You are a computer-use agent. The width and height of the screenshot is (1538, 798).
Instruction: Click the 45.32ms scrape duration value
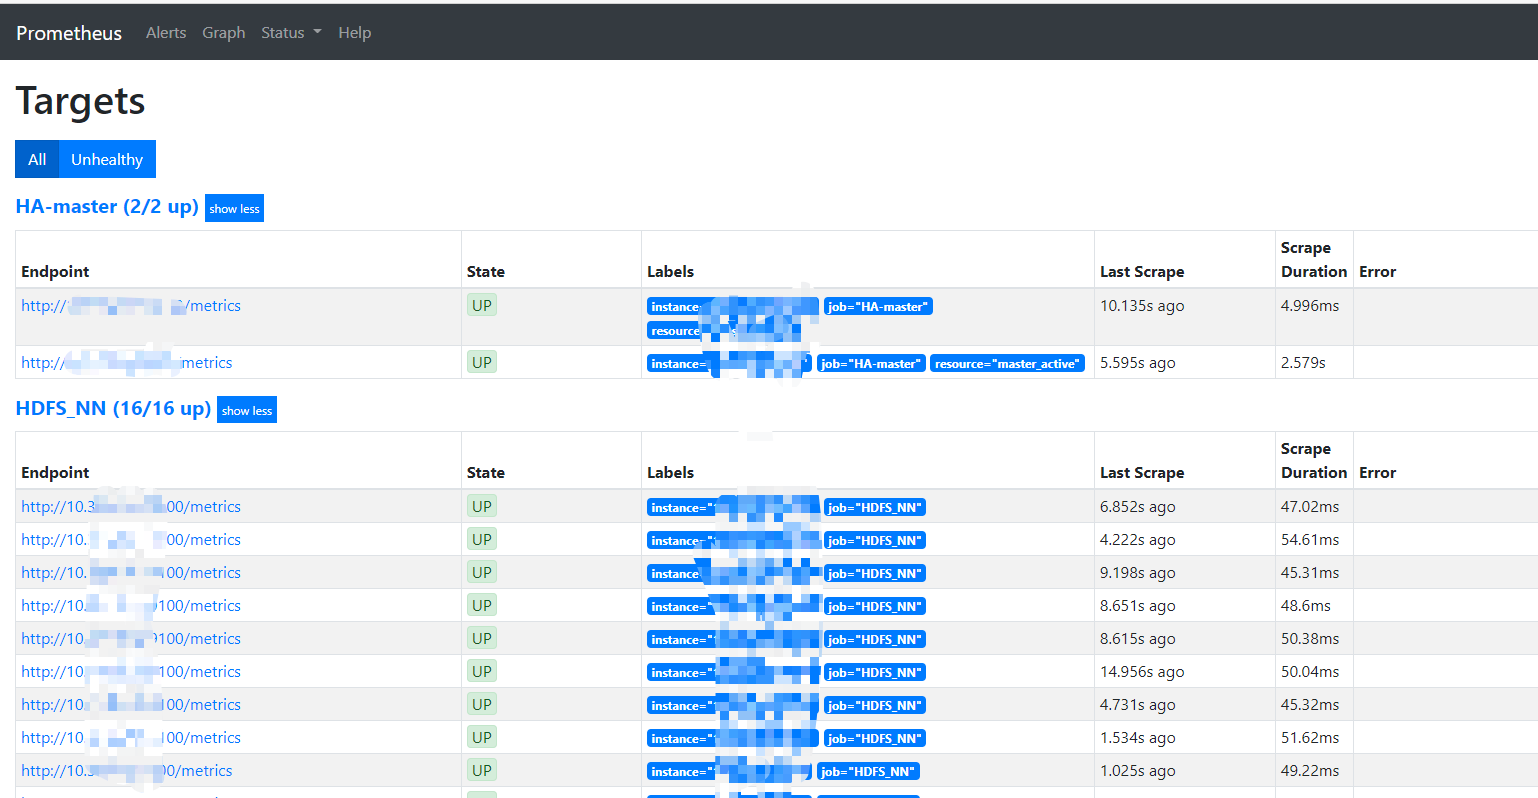coord(1310,705)
